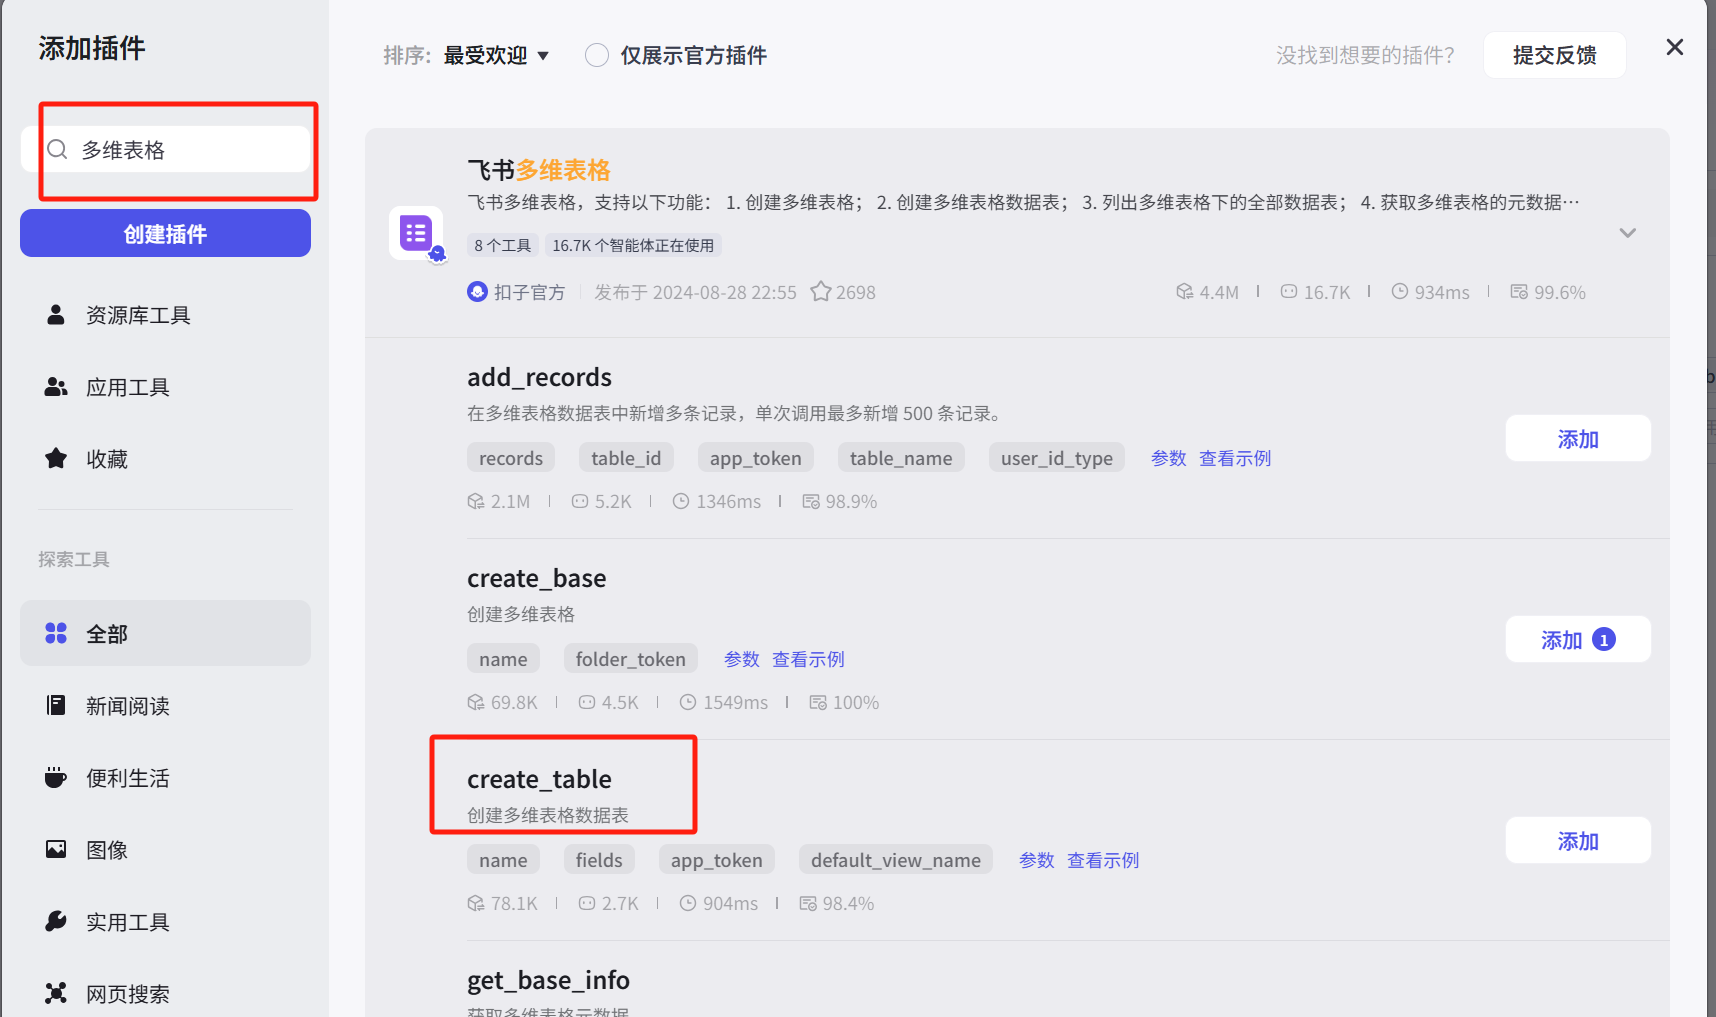
Task: Click the folder_token parameter tag
Action: point(631,659)
